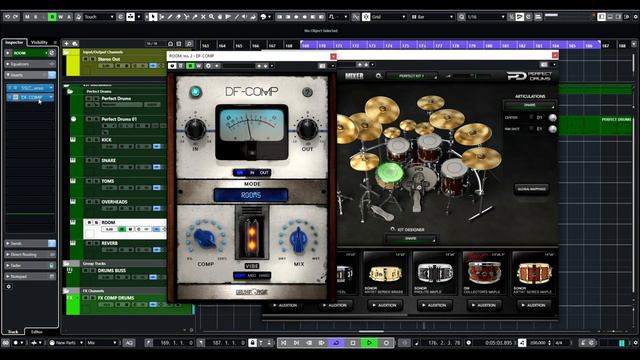Click the ROOMS mode display on DF-COMP

pyautogui.click(x=251, y=195)
